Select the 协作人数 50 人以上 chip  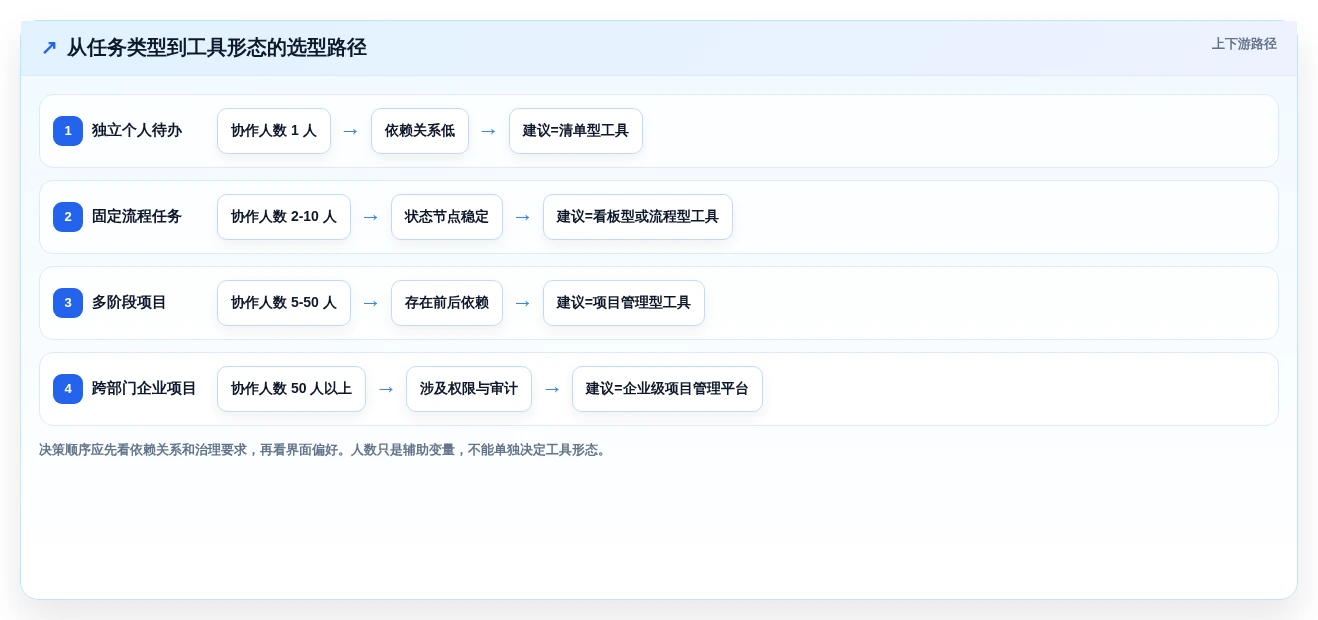[291, 389]
